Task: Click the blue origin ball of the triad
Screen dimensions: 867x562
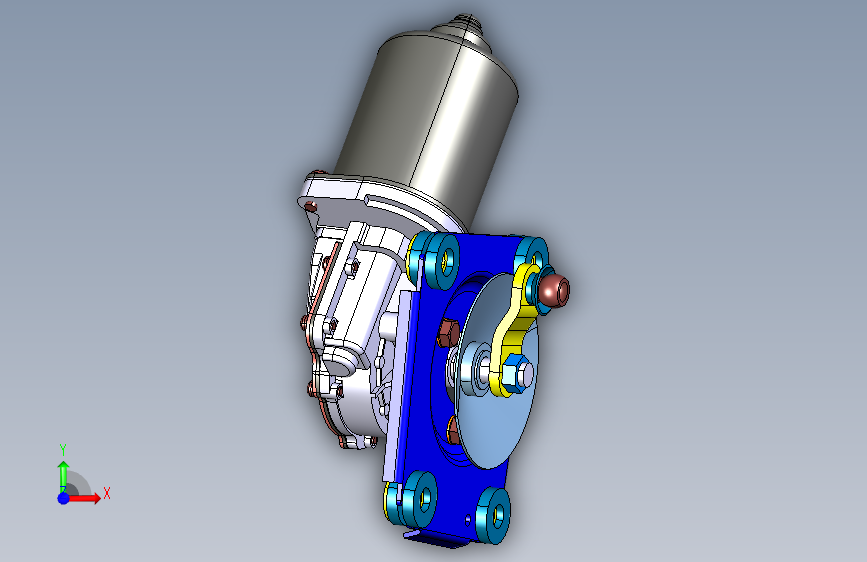Action: point(64,498)
